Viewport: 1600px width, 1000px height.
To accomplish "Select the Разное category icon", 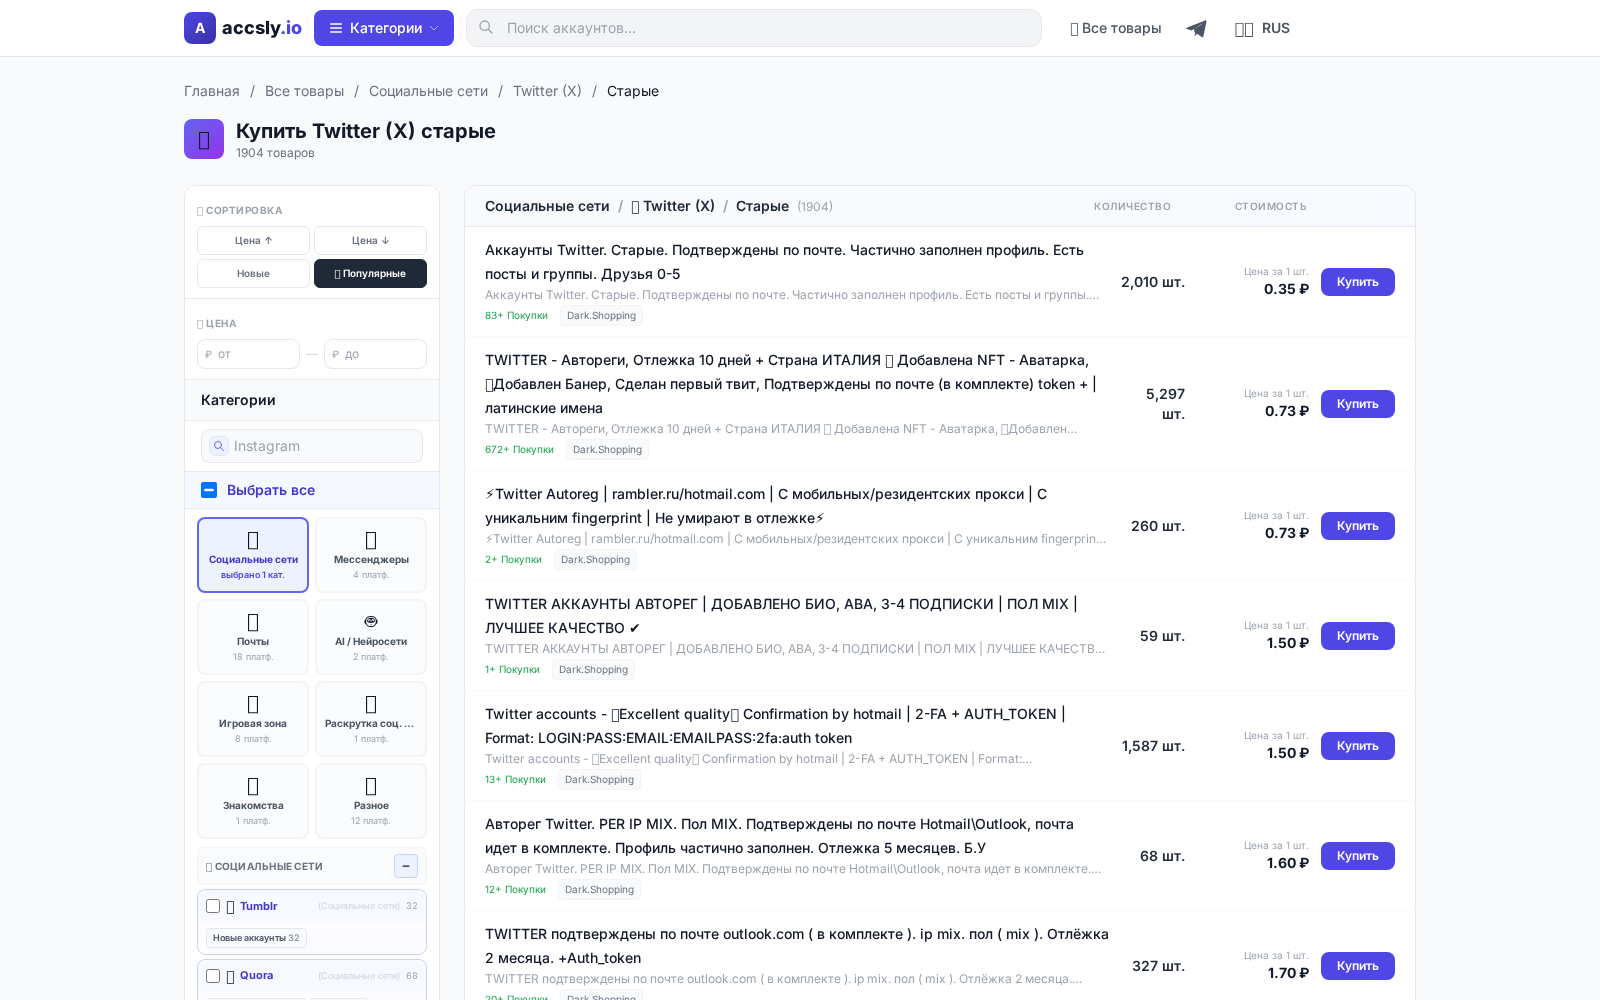I will click(370, 784).
